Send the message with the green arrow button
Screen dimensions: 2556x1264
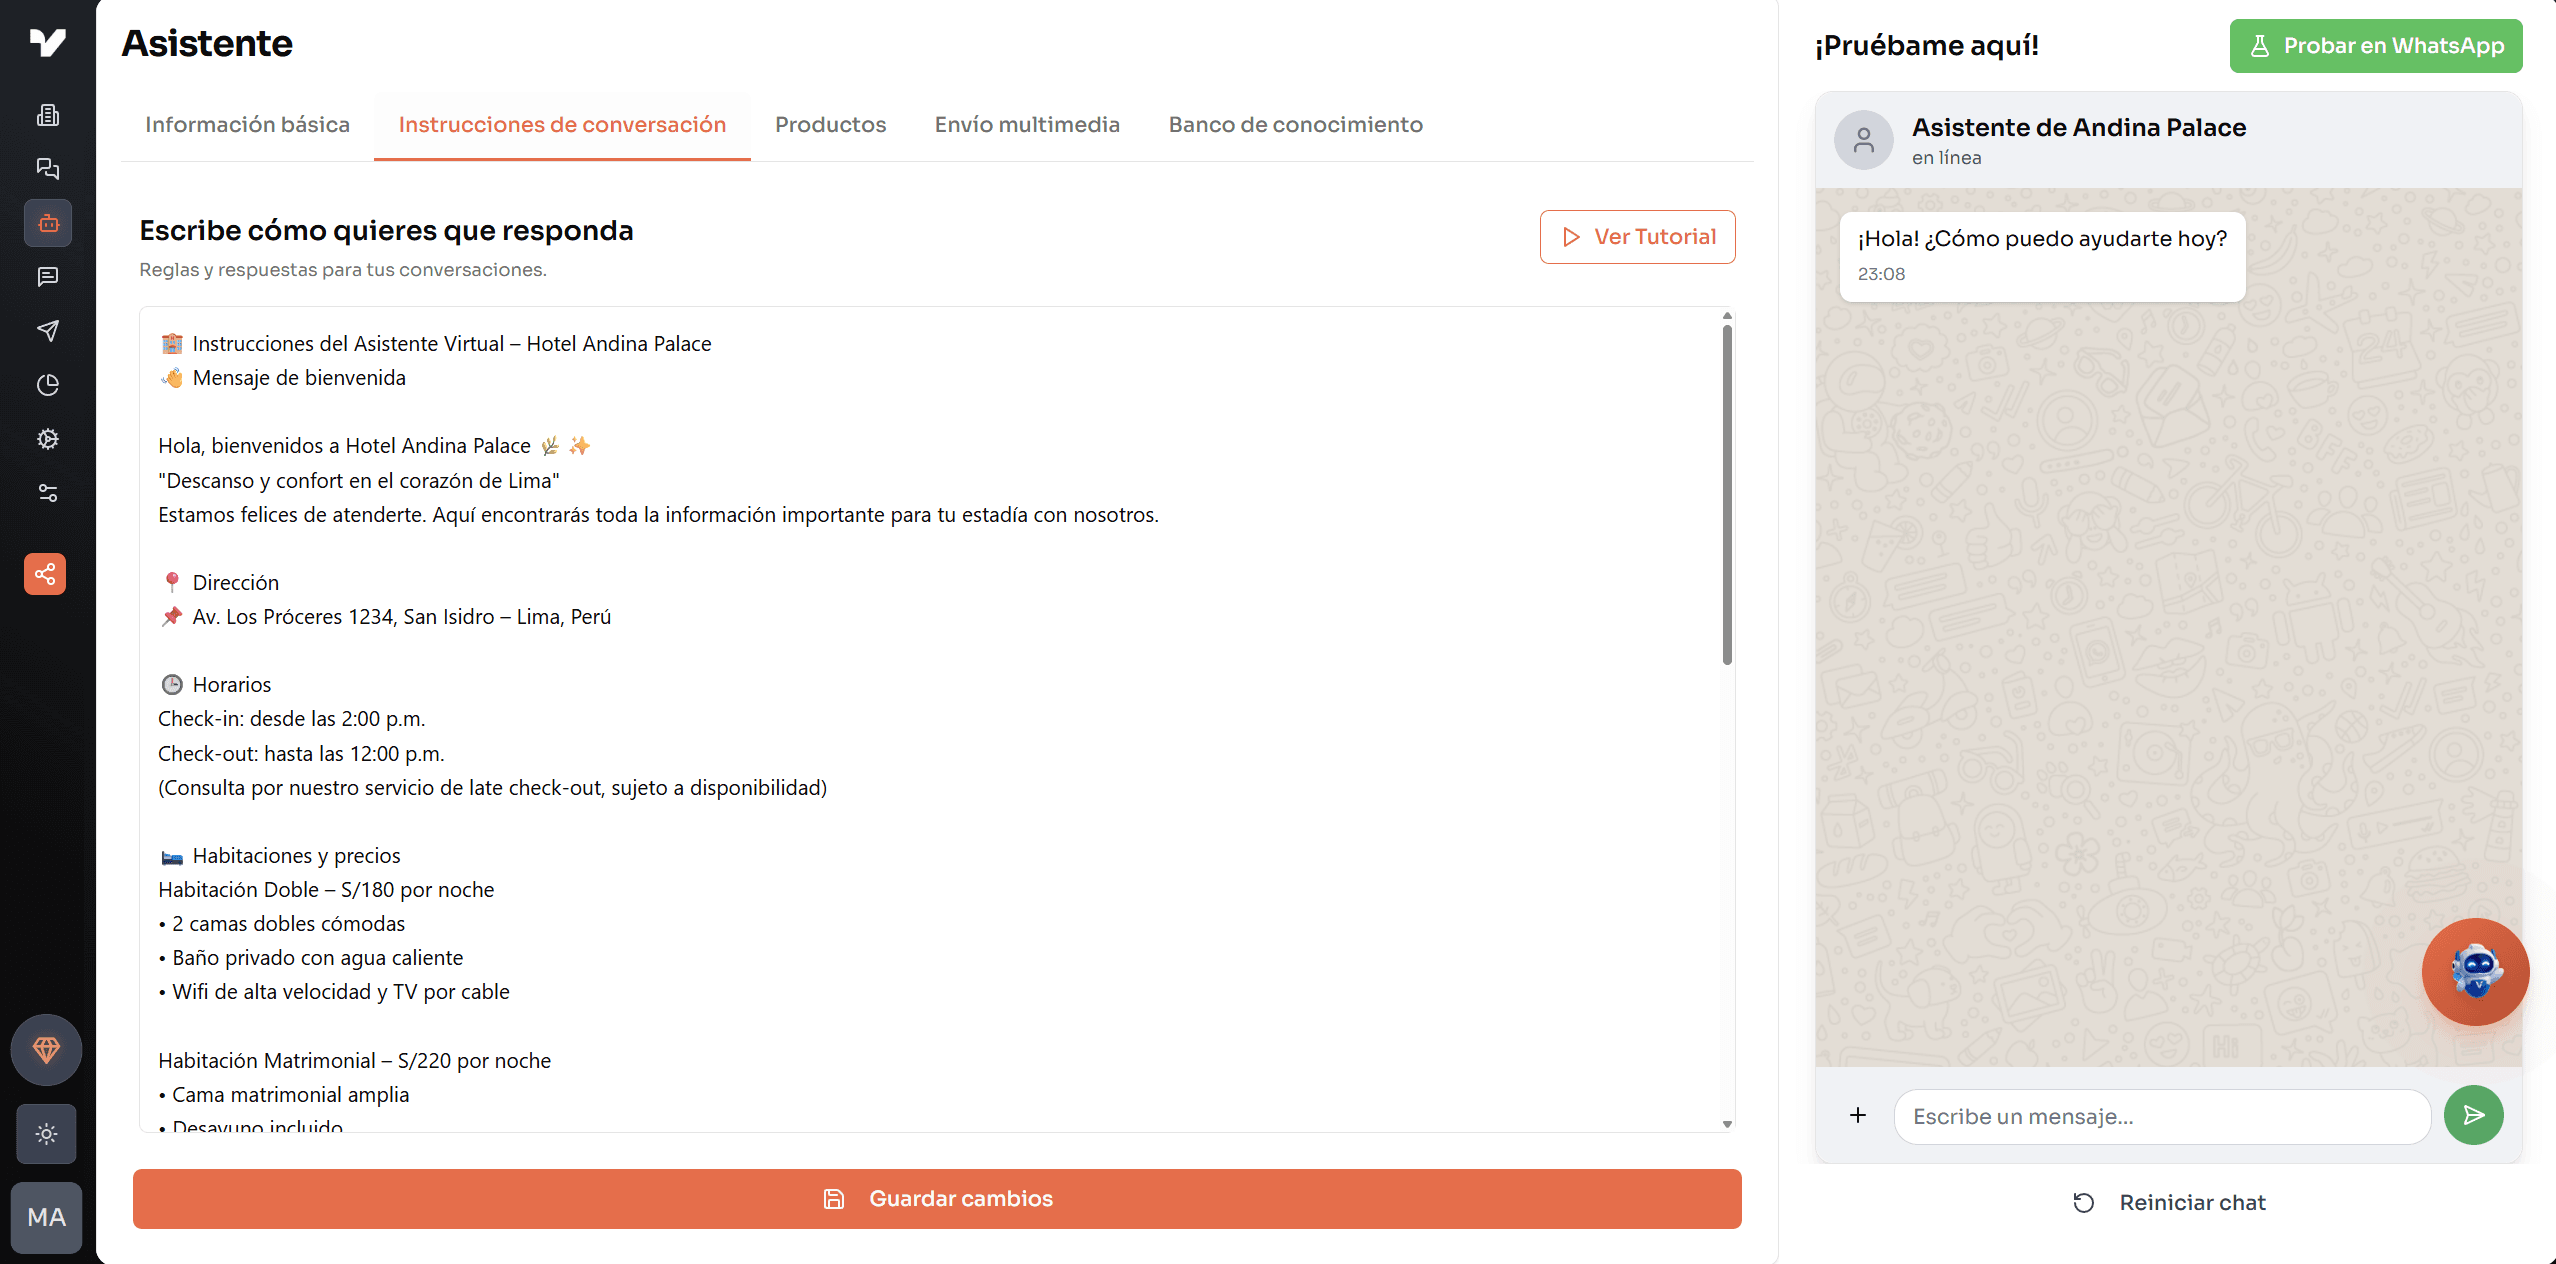click(x=2474, y=1115)
